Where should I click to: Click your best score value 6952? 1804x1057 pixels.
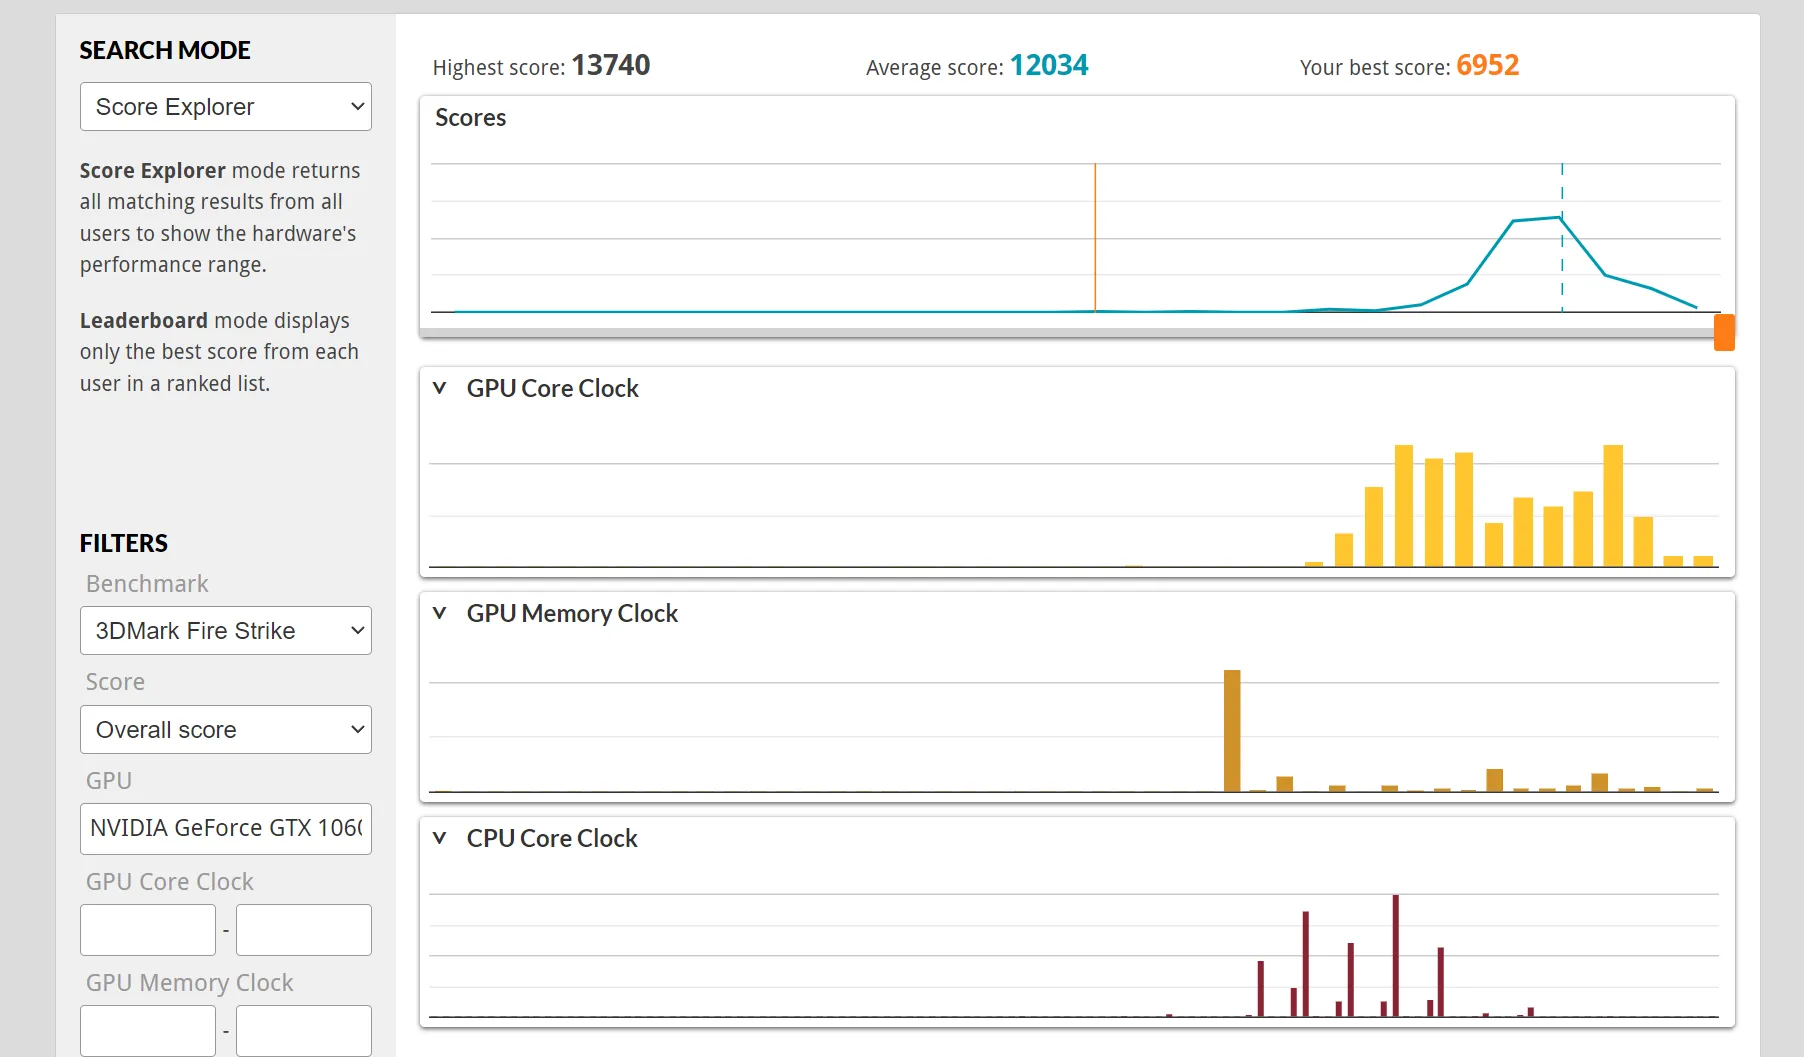click(1487, 65)
